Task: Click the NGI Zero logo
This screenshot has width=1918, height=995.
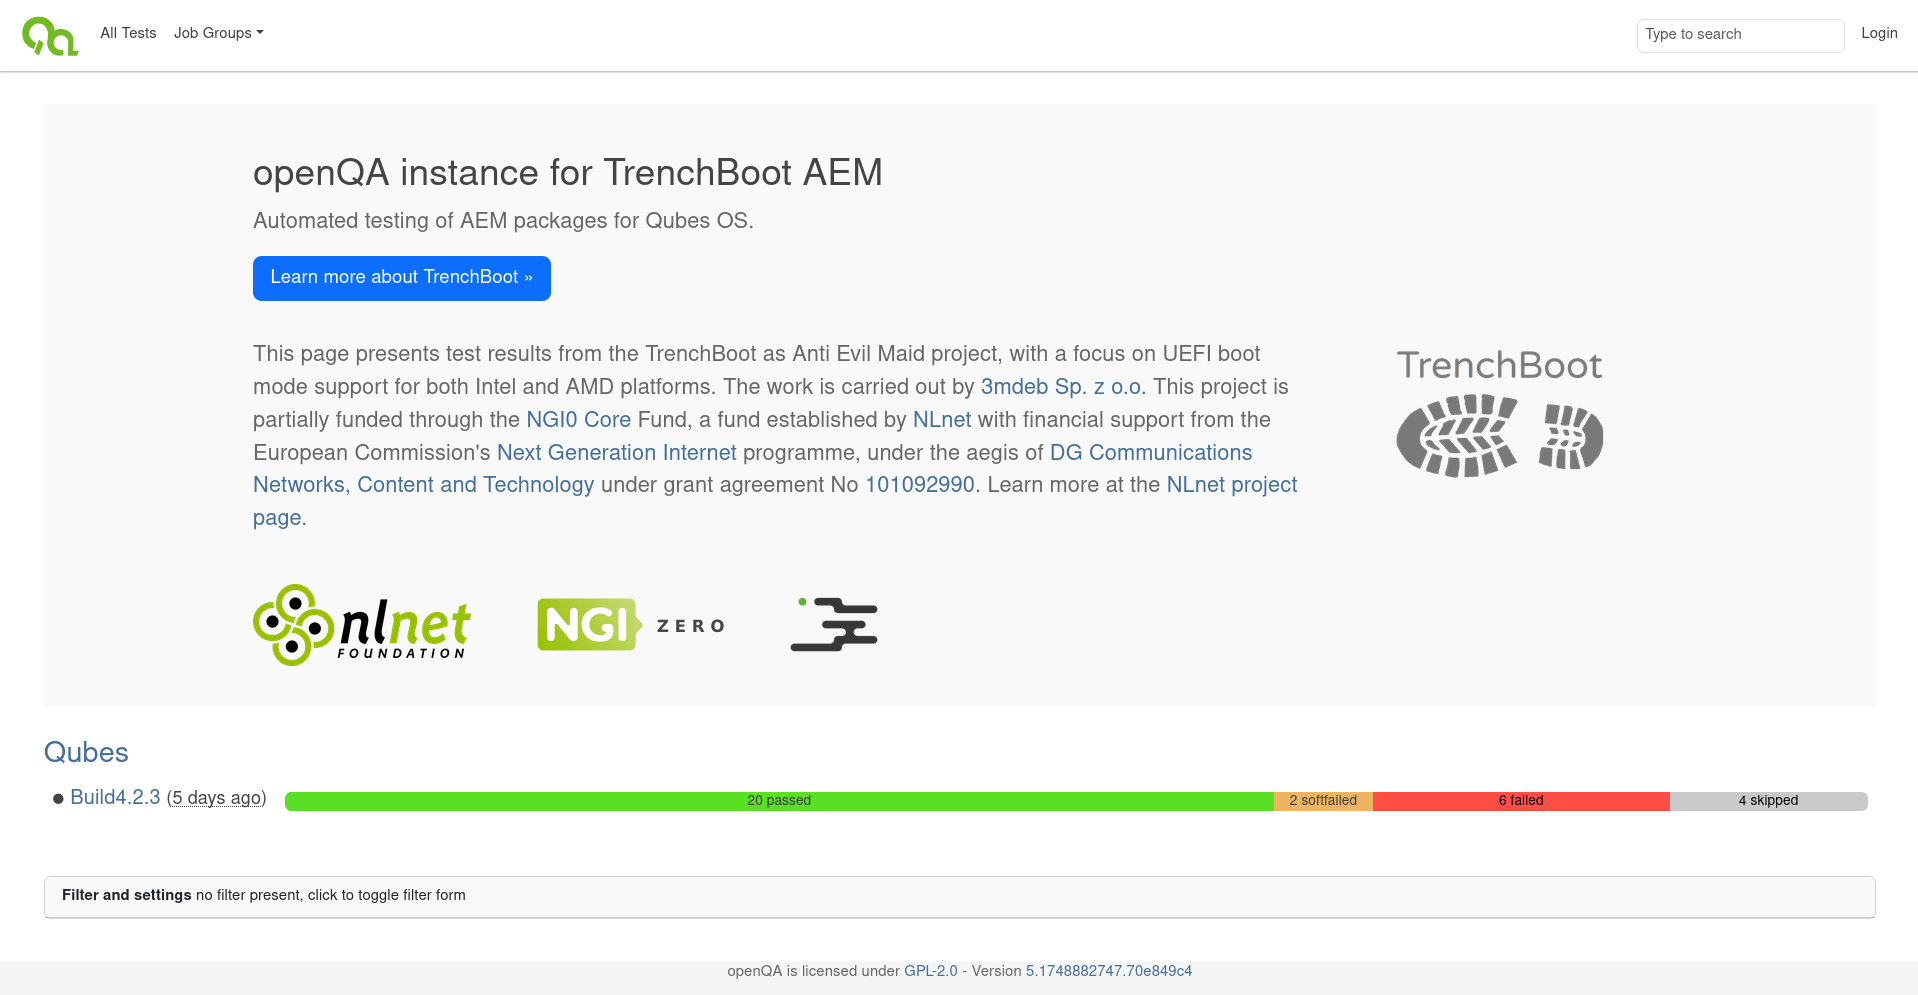Action: tap(630, 624)
